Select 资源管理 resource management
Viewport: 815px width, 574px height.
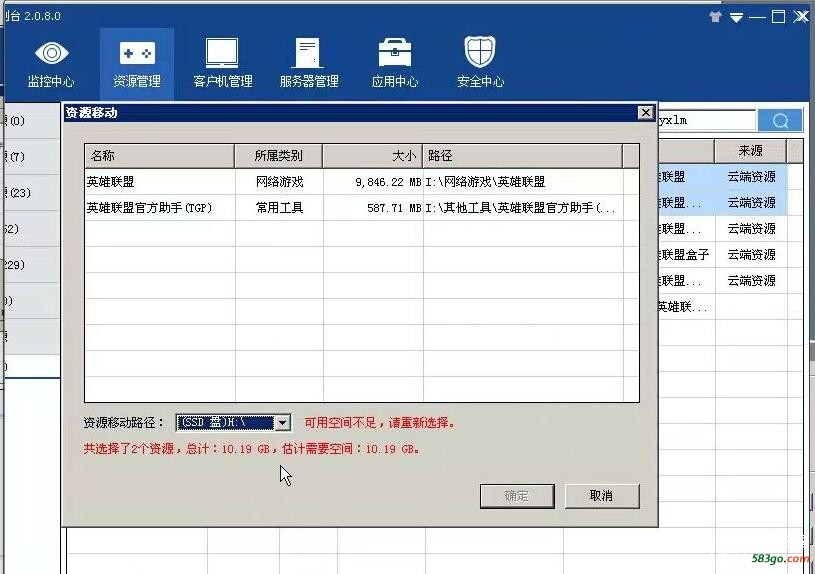(137, 63)
